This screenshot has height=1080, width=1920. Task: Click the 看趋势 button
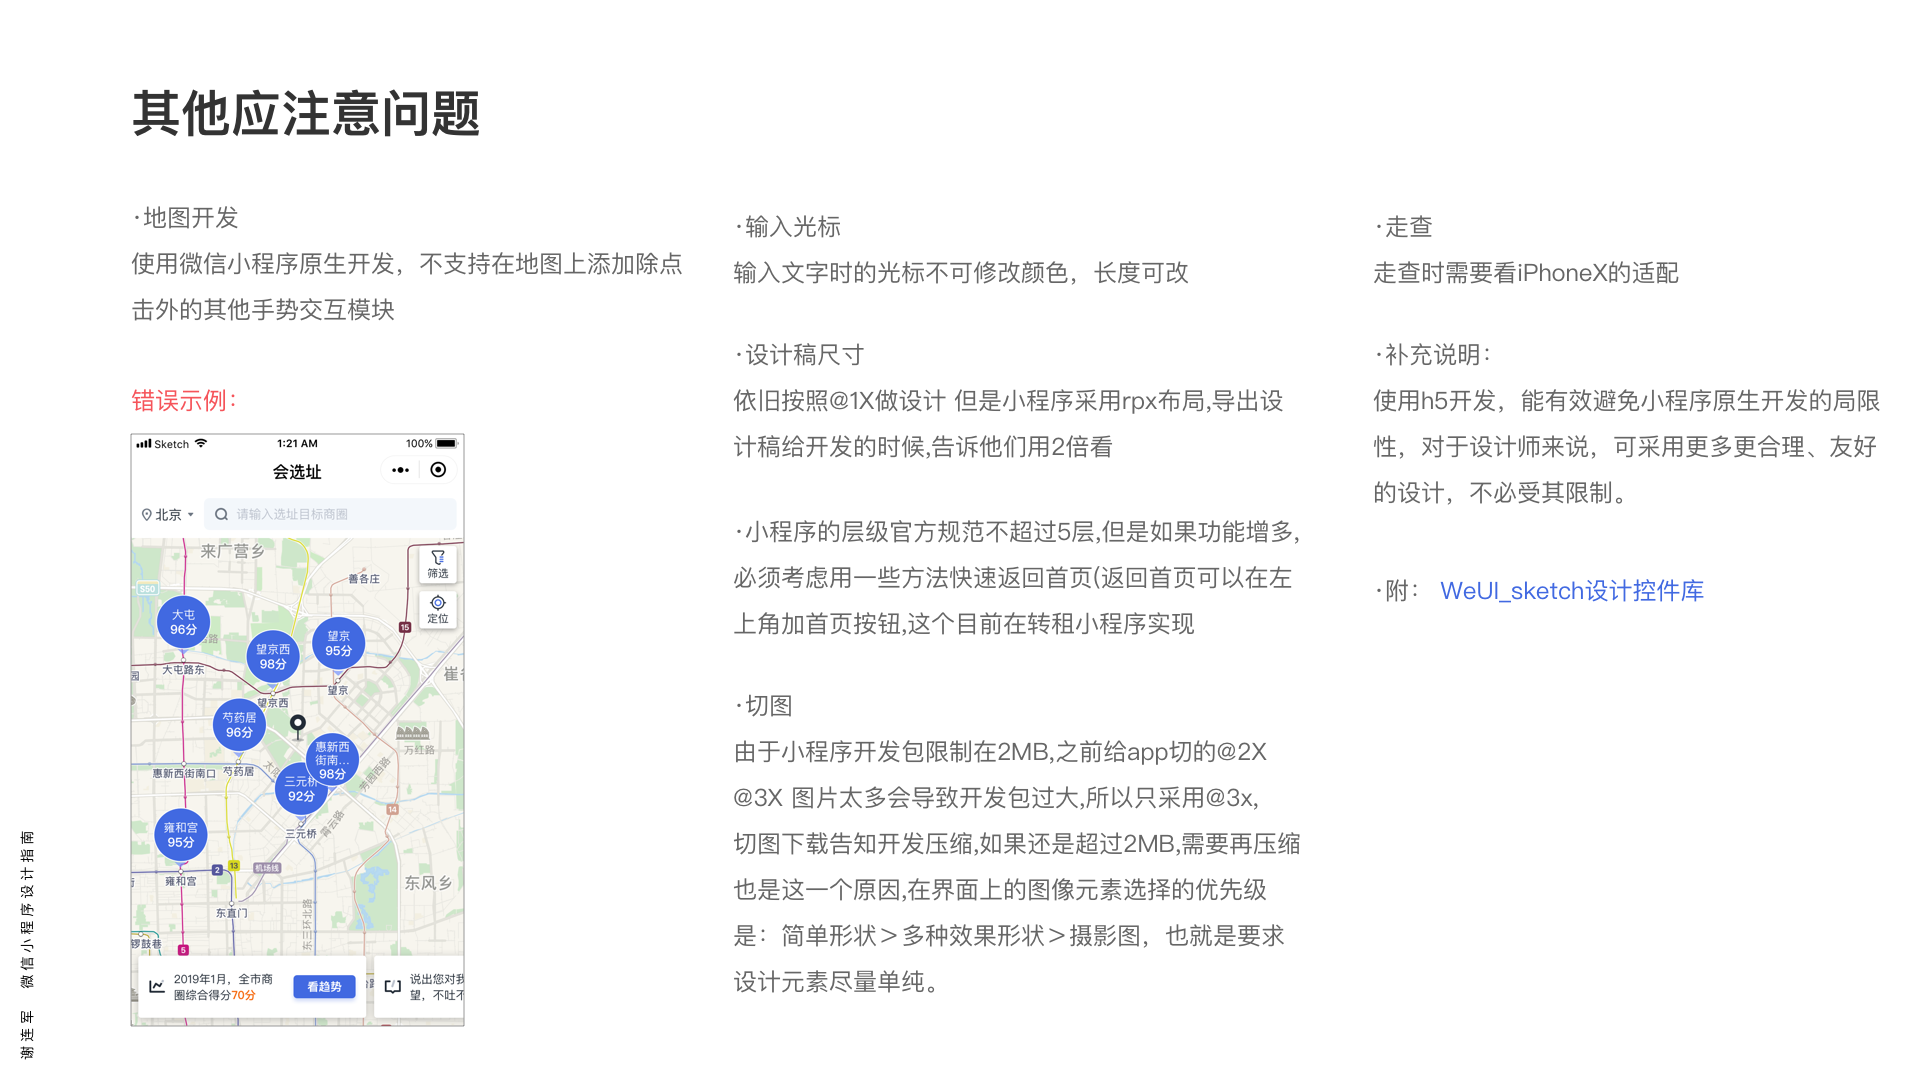point(324,987)
